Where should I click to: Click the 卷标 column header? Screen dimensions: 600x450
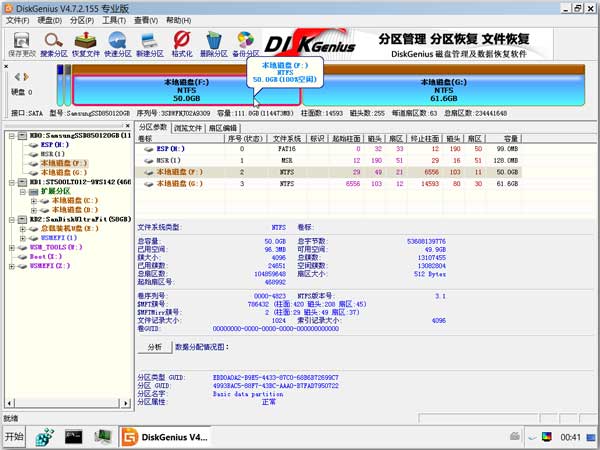pyautogui.click(x=180, y=139)
